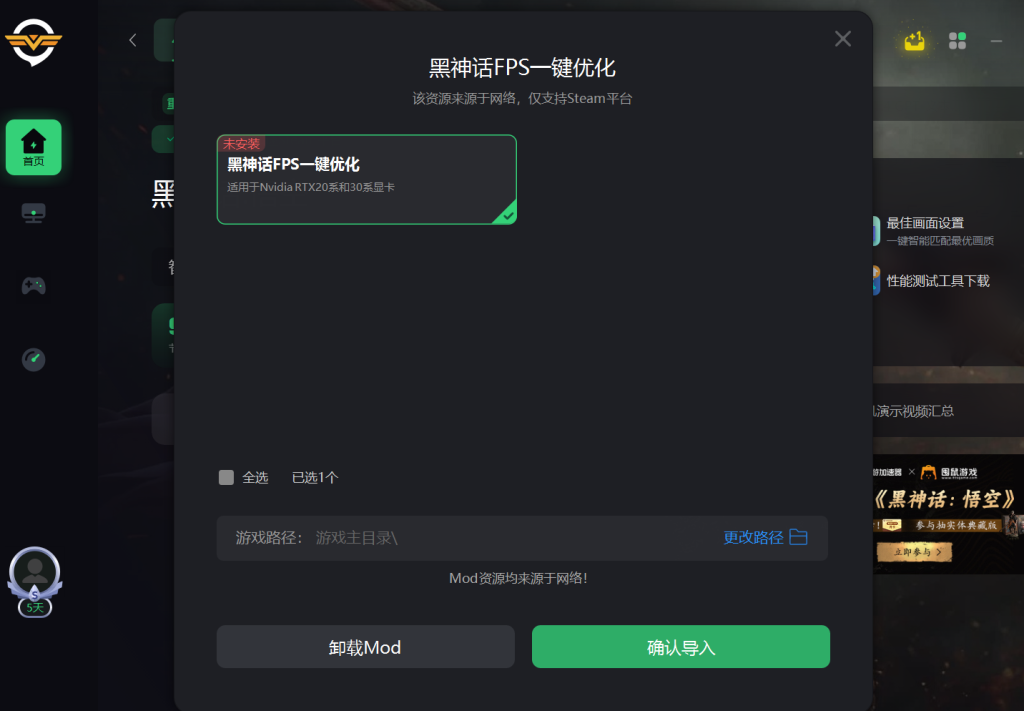The width and height of the screenshot is (1024, 711).
Task: Open the monitor icon in sidebar
Action: tap(33, 213)
